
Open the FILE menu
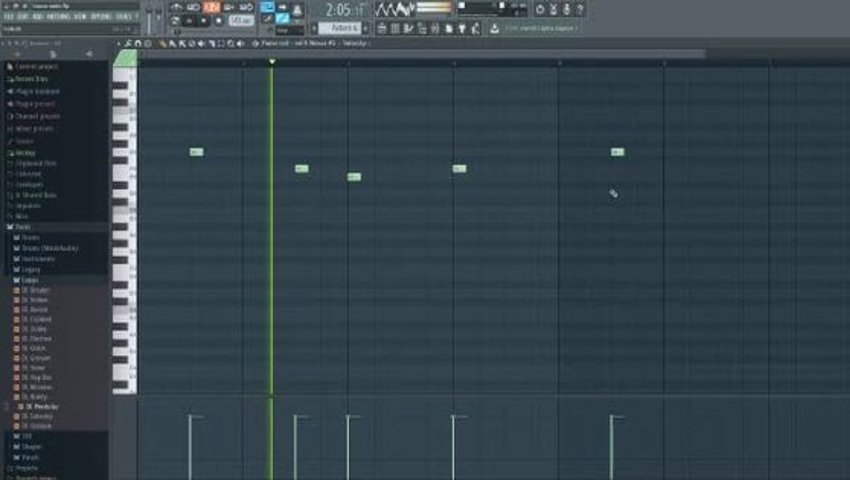pos(8,17)
